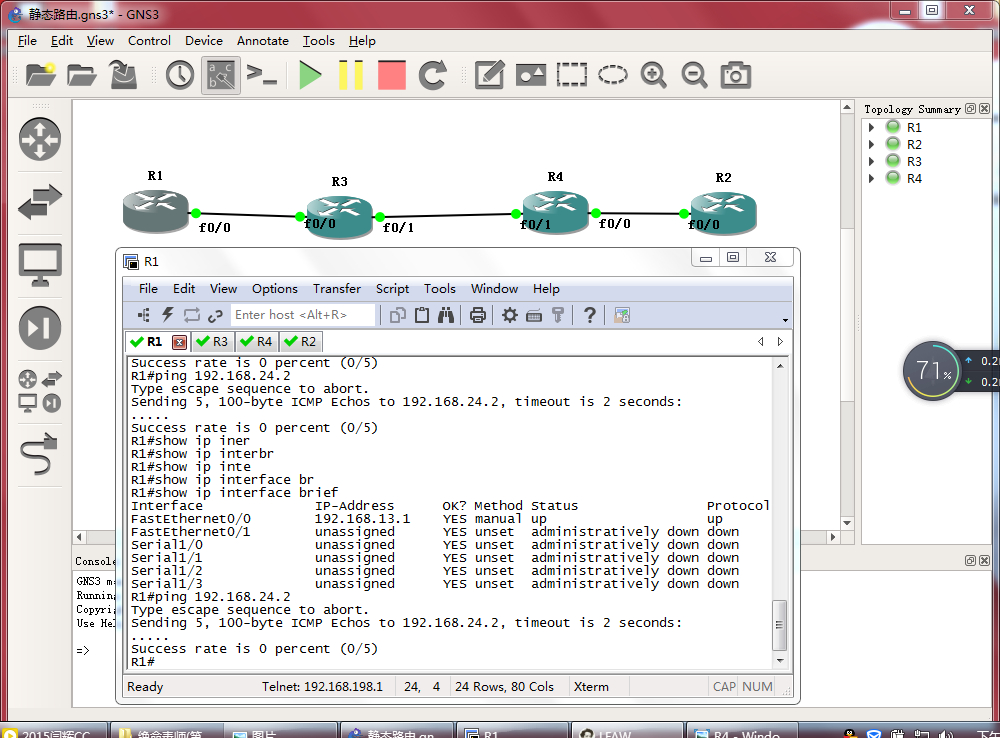The image size is (1000, 738).
Task: Click the SecureCRT quick connect lightning icon
Action: (x=168, y=315)
